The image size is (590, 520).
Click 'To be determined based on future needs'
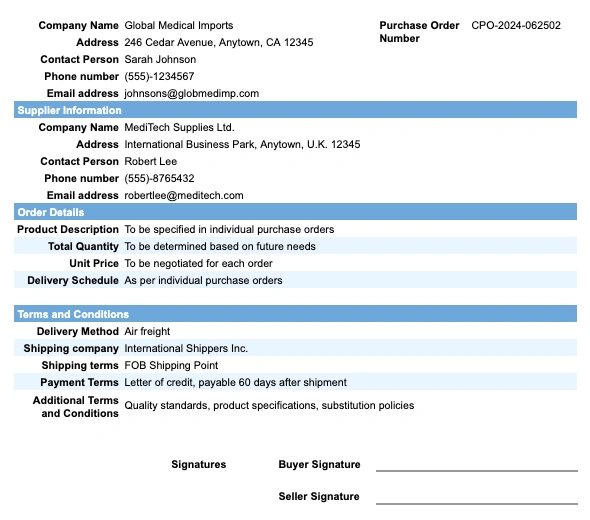pos(220,246)
